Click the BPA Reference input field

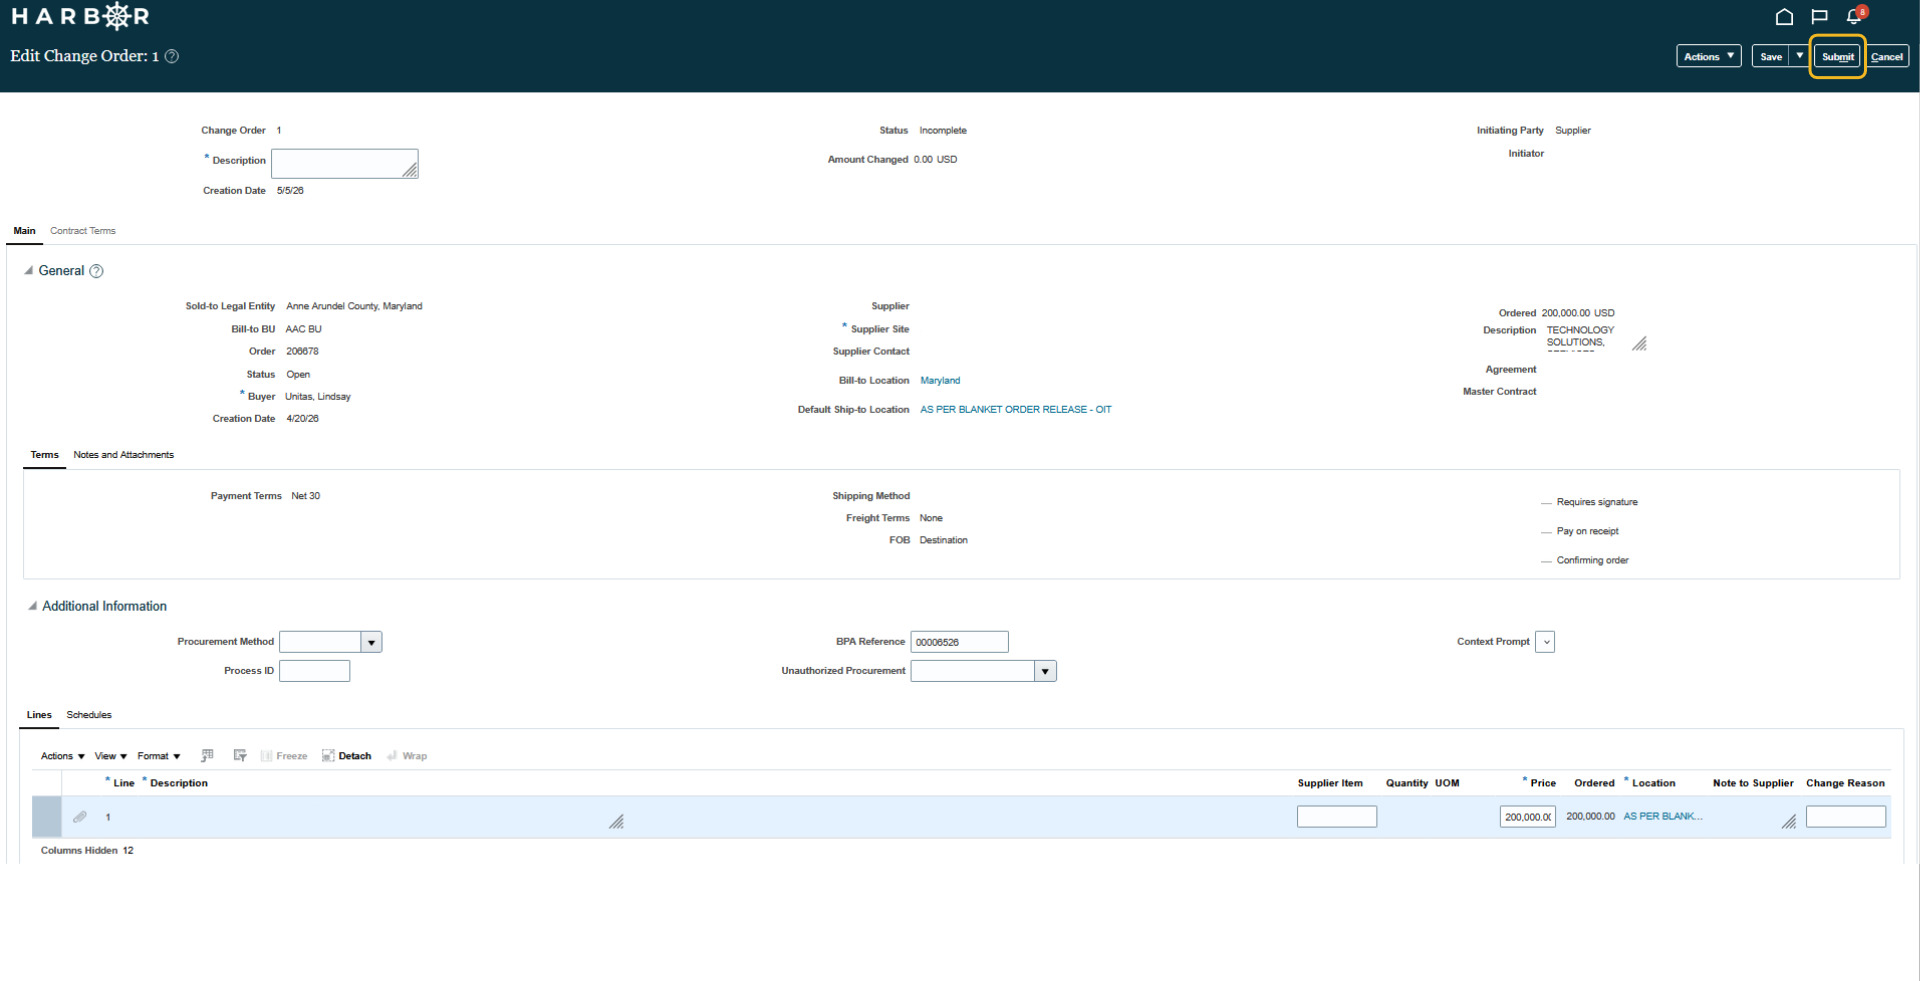click(x=959, y=642)
